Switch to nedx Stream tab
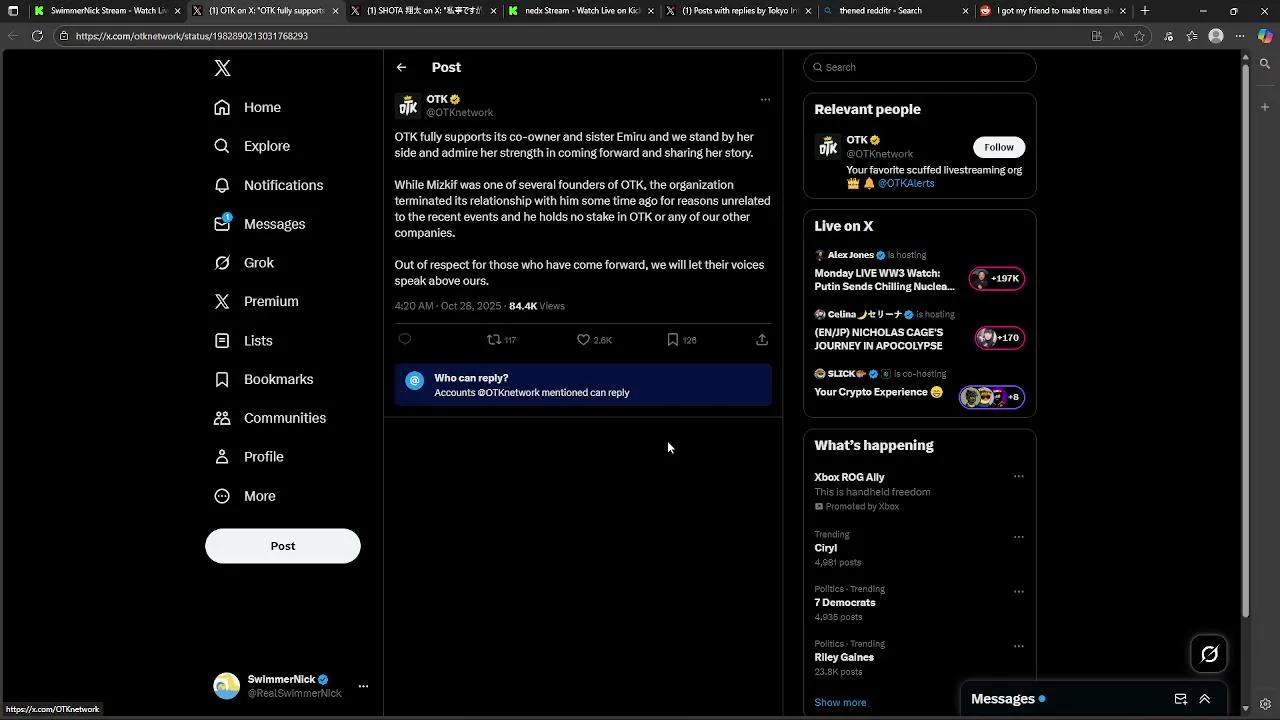 point(582,11)
